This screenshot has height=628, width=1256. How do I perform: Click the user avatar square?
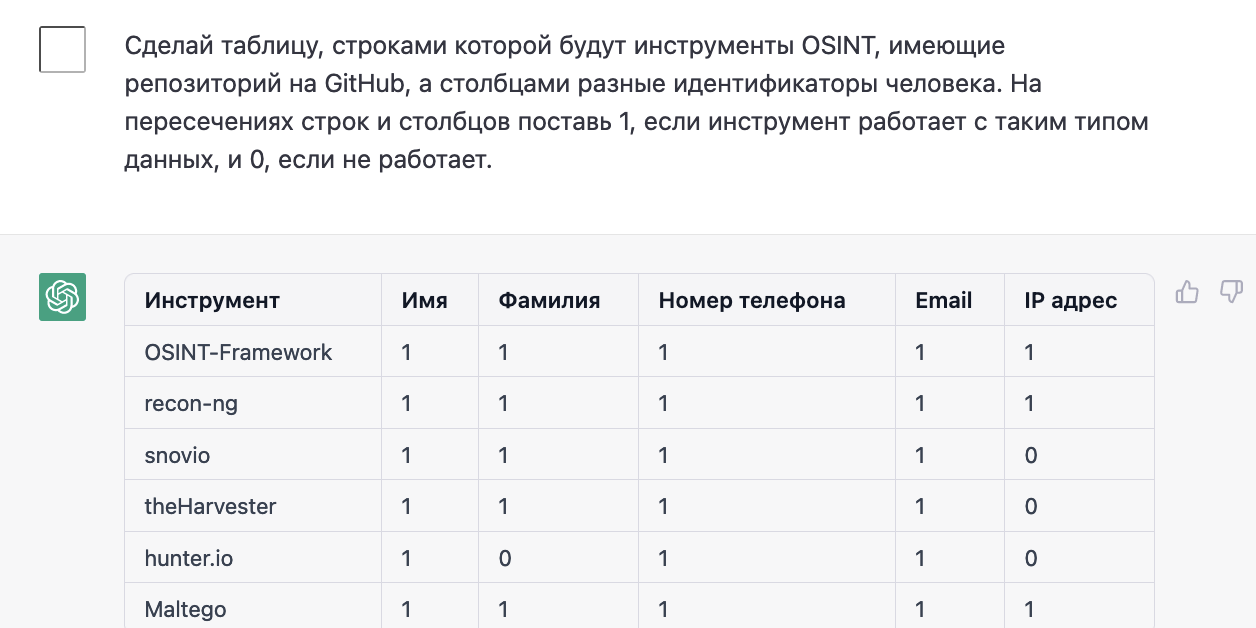(x=62, y=49)
